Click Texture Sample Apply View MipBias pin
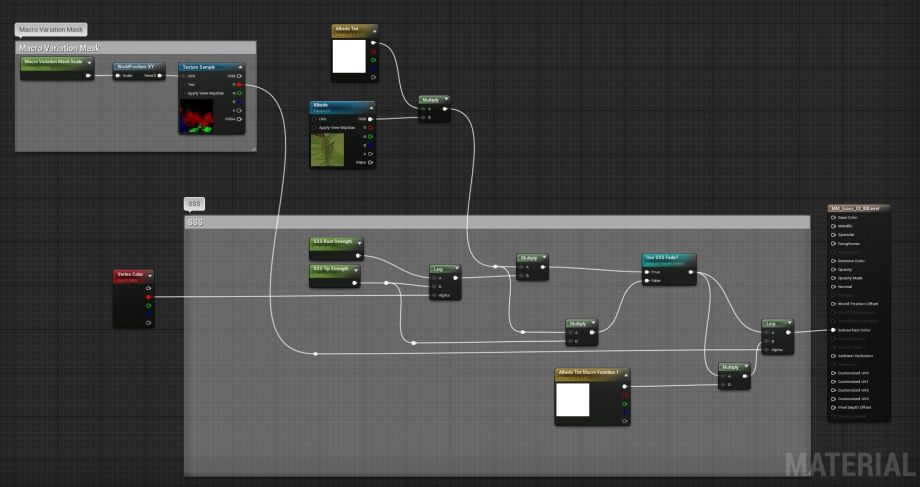This screenshot has width=920, height=487. click(x=184, y=93)
